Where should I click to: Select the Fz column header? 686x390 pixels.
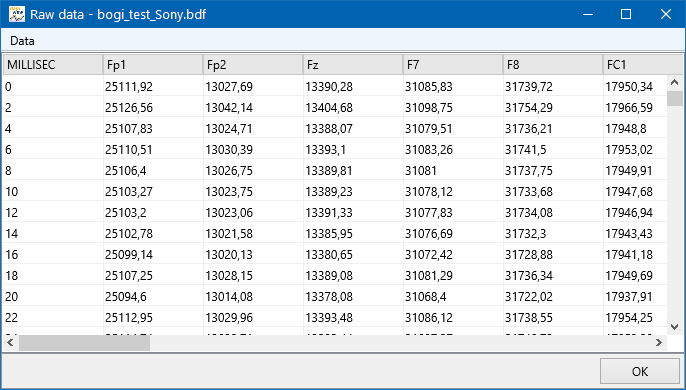(353, 65)
